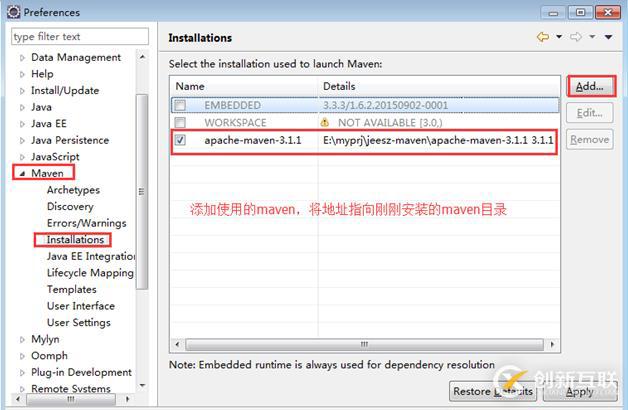Click the type filter text field
This screenshot has width=628, height=410.
click(80, 36)
